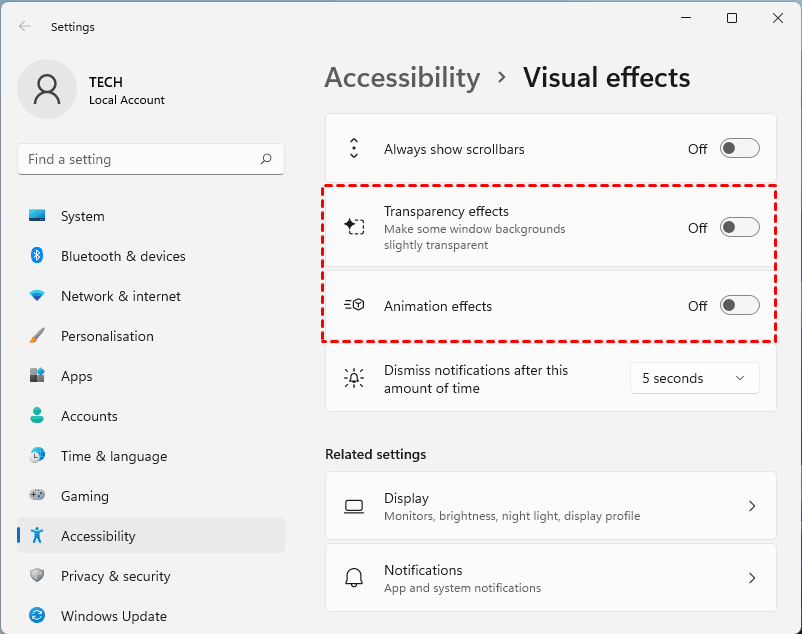
Task: Click the Privacy & security shield icon
Action: 37,576
